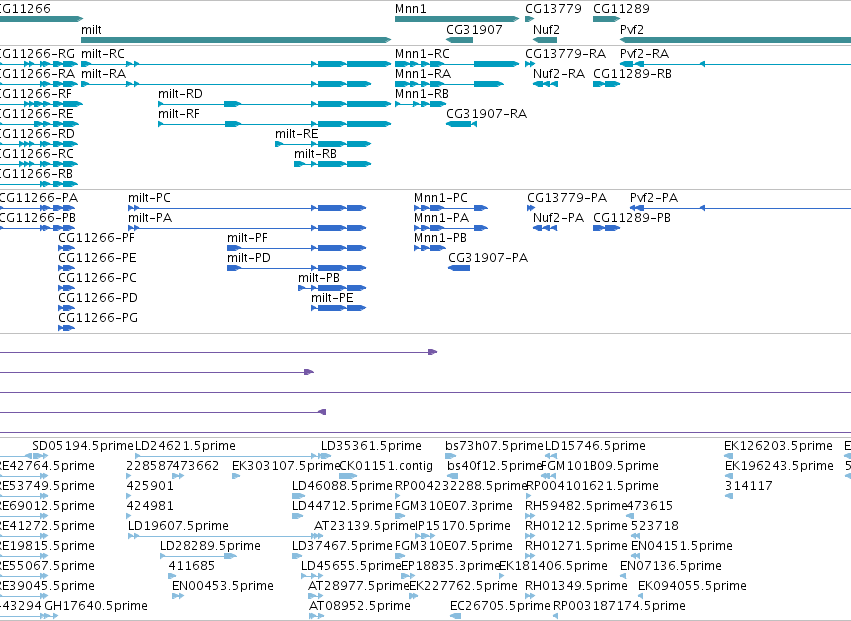Click the EK196243.5prime EST label
851x621 pixels.
(x=779, y=466)
